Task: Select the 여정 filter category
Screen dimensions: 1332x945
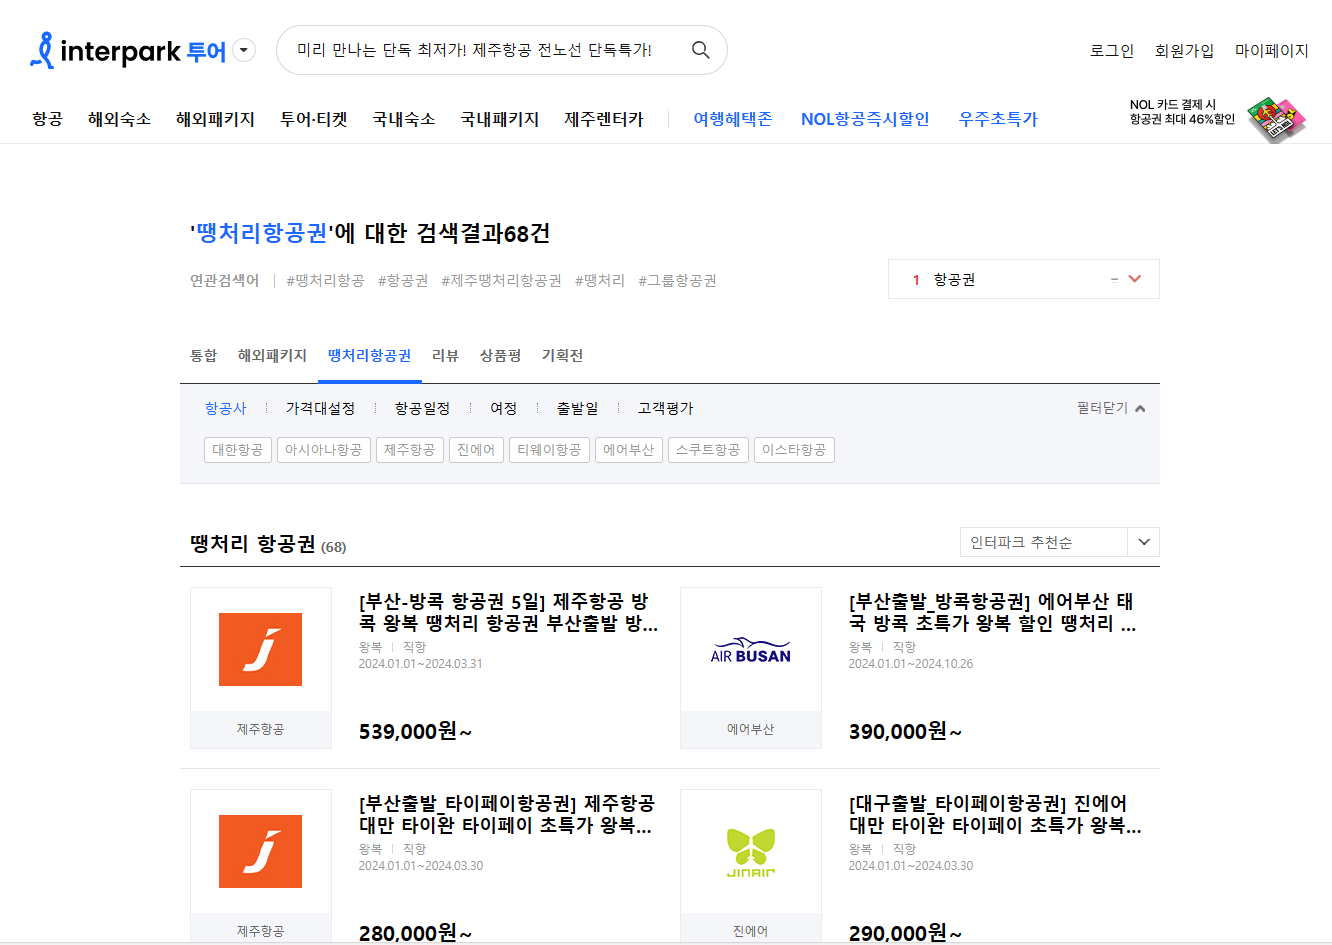Action: pos(503,408)
